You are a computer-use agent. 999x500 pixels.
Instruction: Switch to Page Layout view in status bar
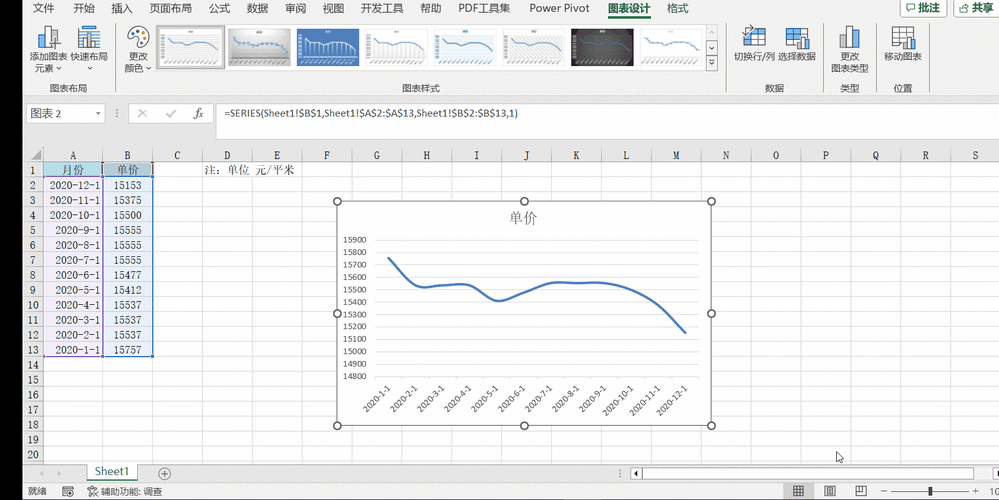click(x=831, y=491)
